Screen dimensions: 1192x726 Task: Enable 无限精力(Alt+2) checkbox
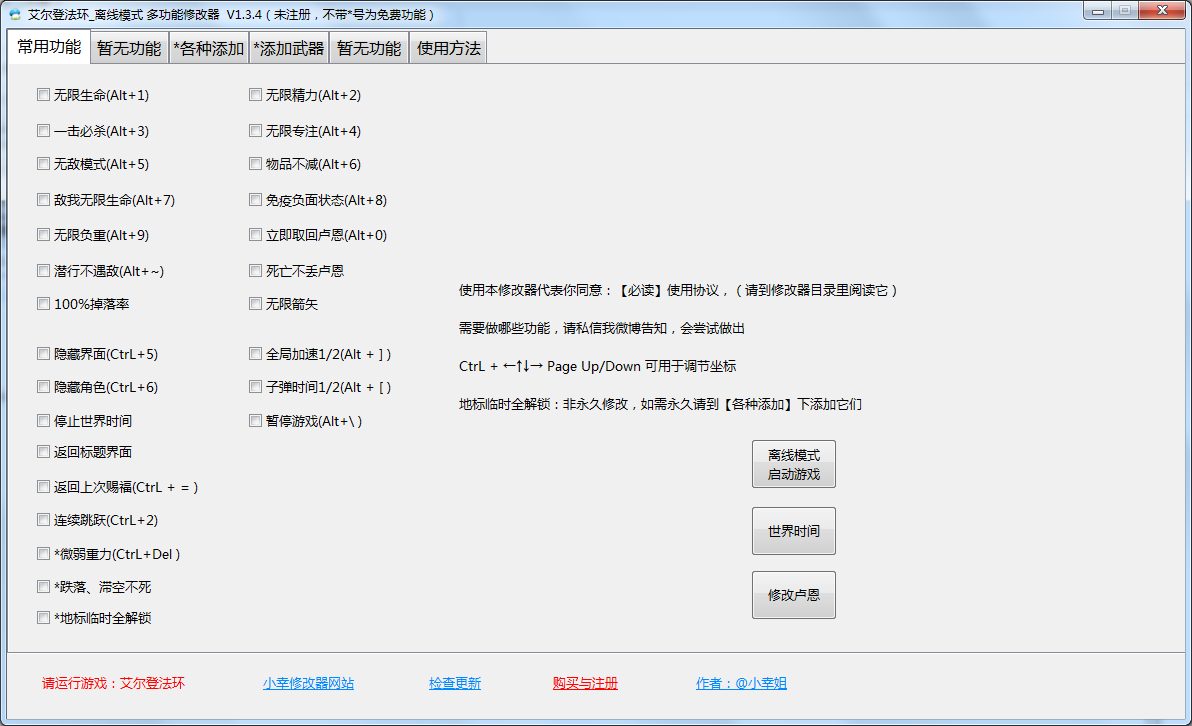pyautogui.click(x=255, y=95)
